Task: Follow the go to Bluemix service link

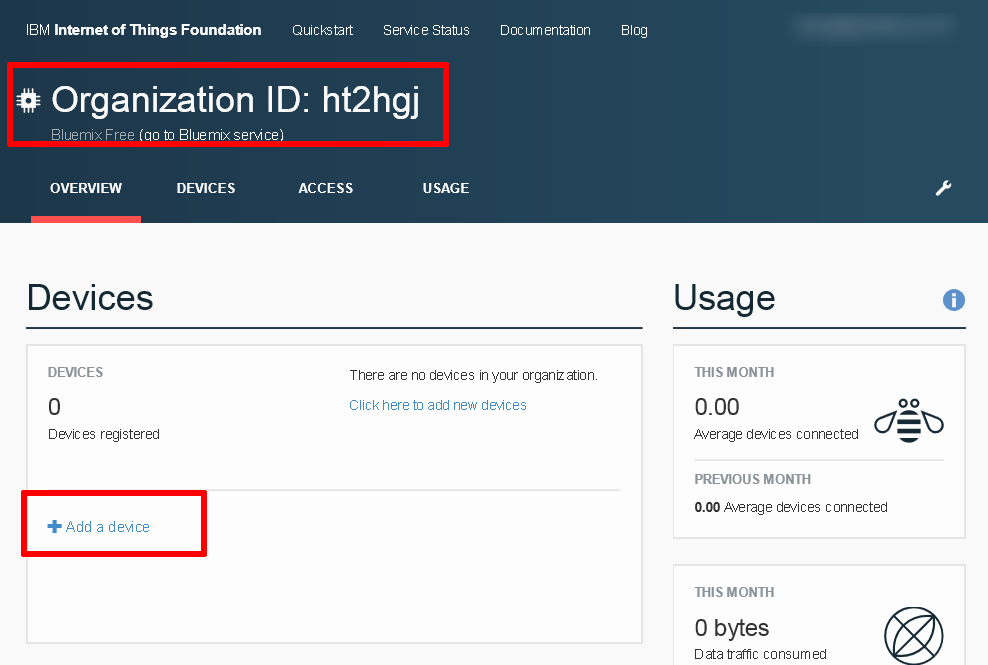Action: [211, 135]
